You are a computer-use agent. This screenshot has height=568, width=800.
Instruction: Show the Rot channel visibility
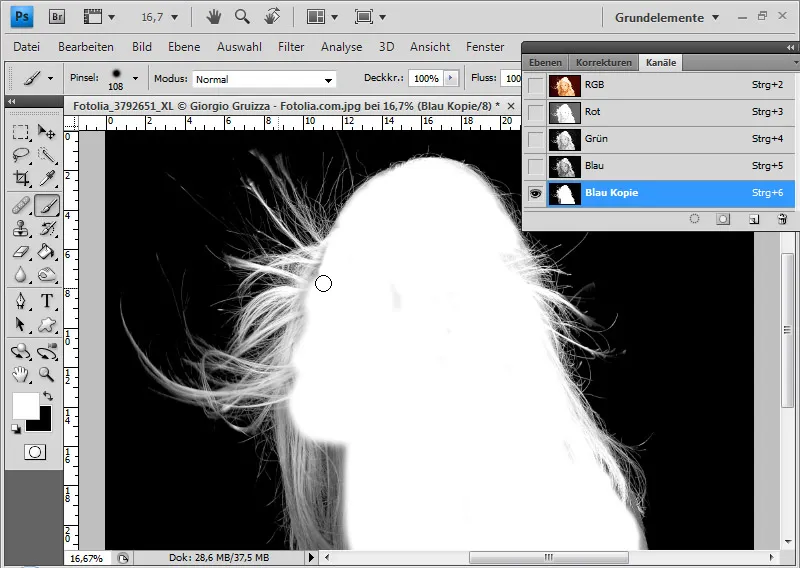[x=535, y=112]
